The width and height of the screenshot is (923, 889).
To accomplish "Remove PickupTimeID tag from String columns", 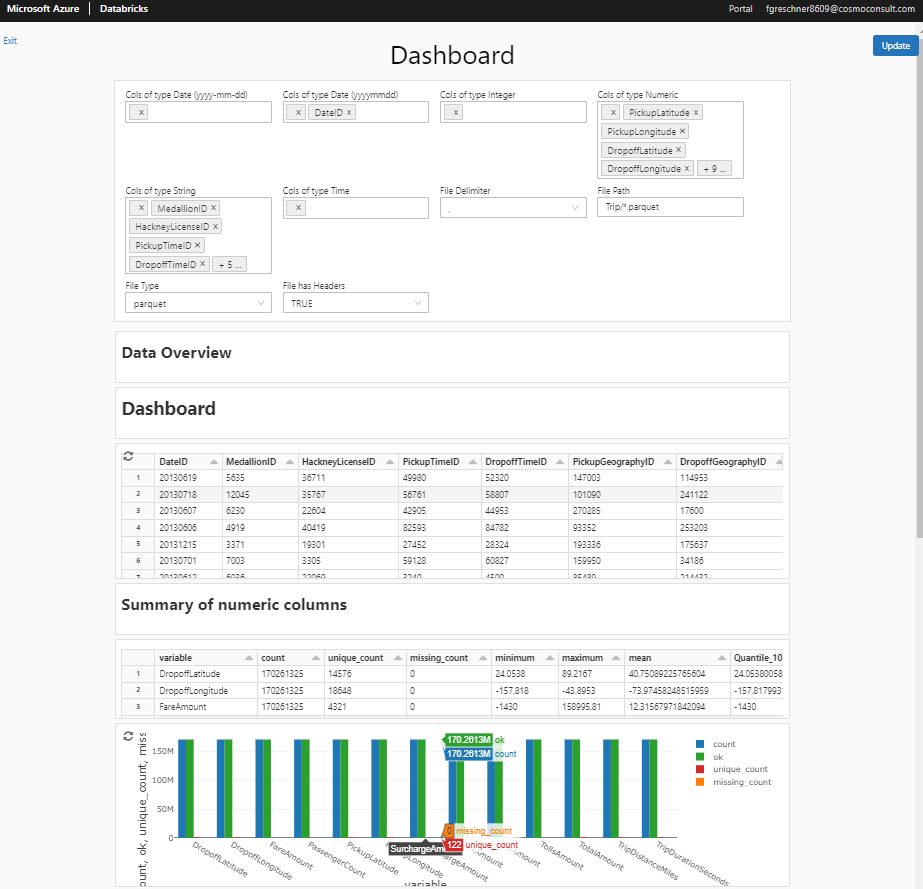I will click(197, 246).
